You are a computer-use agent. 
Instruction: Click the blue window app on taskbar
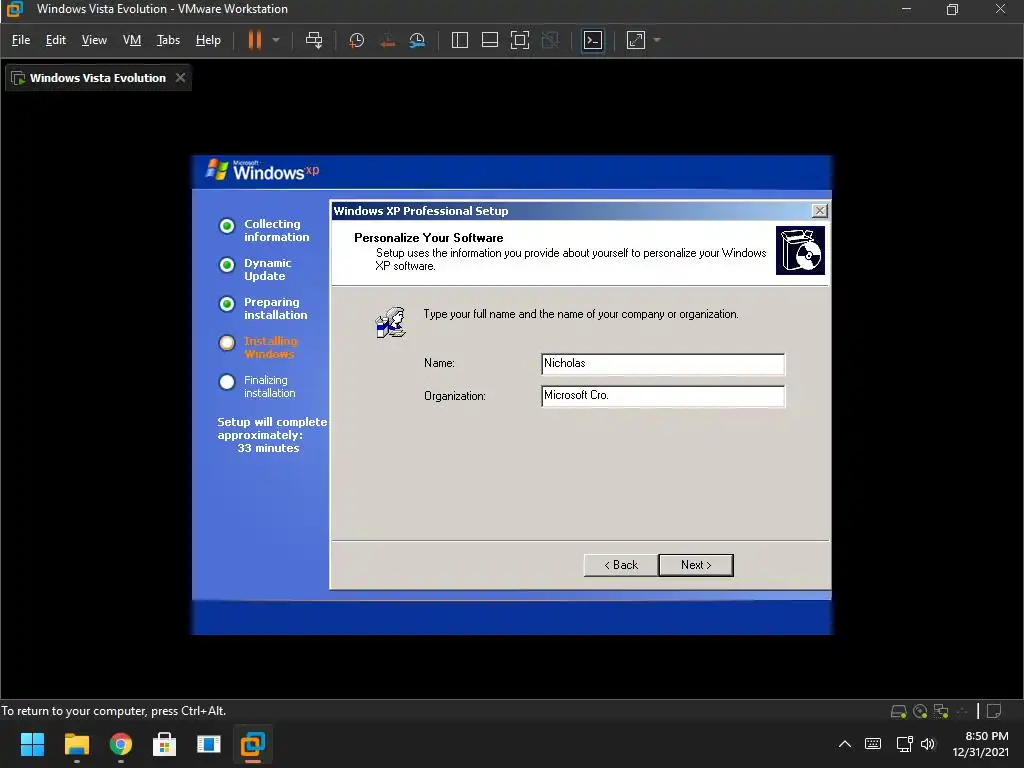pyautogui.click(x=209, y=744)
